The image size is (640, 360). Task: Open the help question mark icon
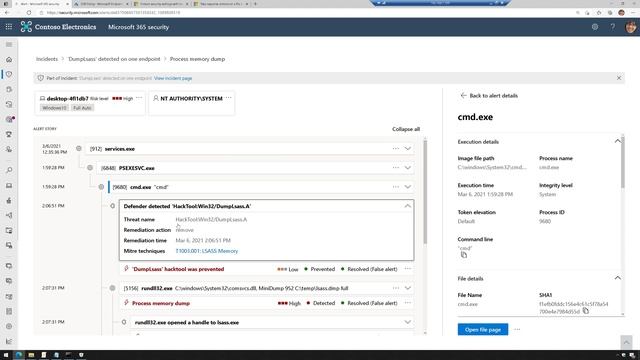tap(613, 27)
